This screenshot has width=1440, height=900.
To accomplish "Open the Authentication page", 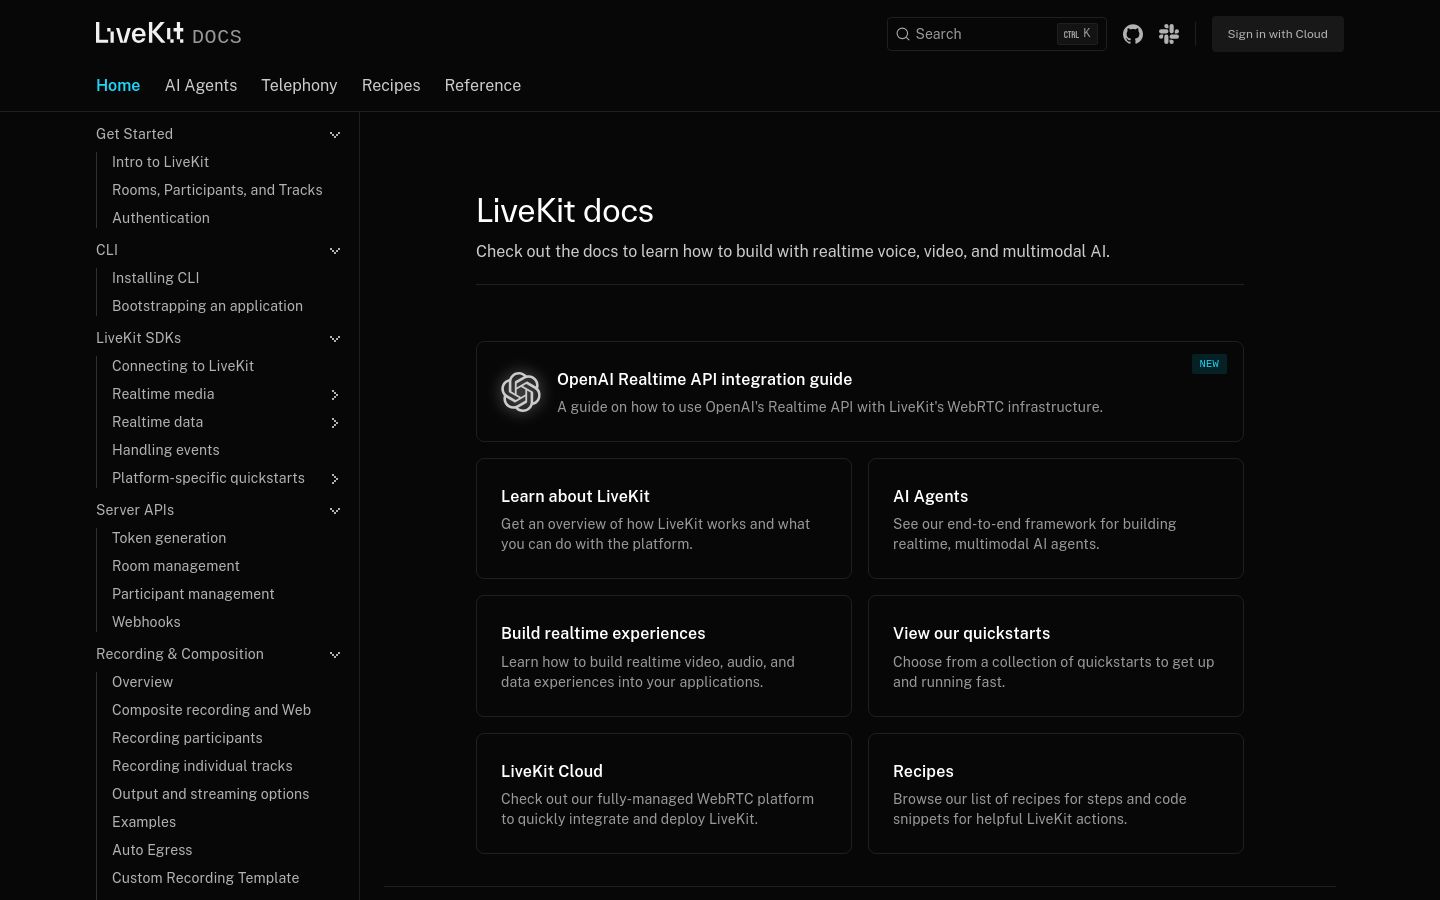I will (161, 218).
